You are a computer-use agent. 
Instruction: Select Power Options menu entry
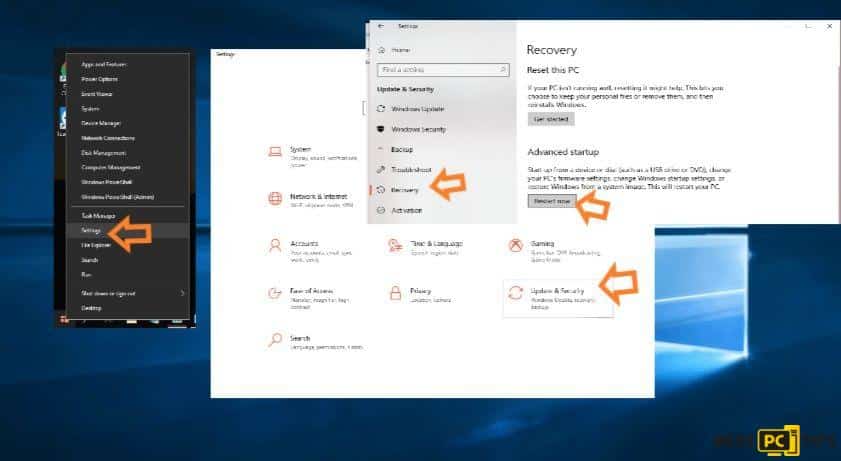click(x=99, y=79)
